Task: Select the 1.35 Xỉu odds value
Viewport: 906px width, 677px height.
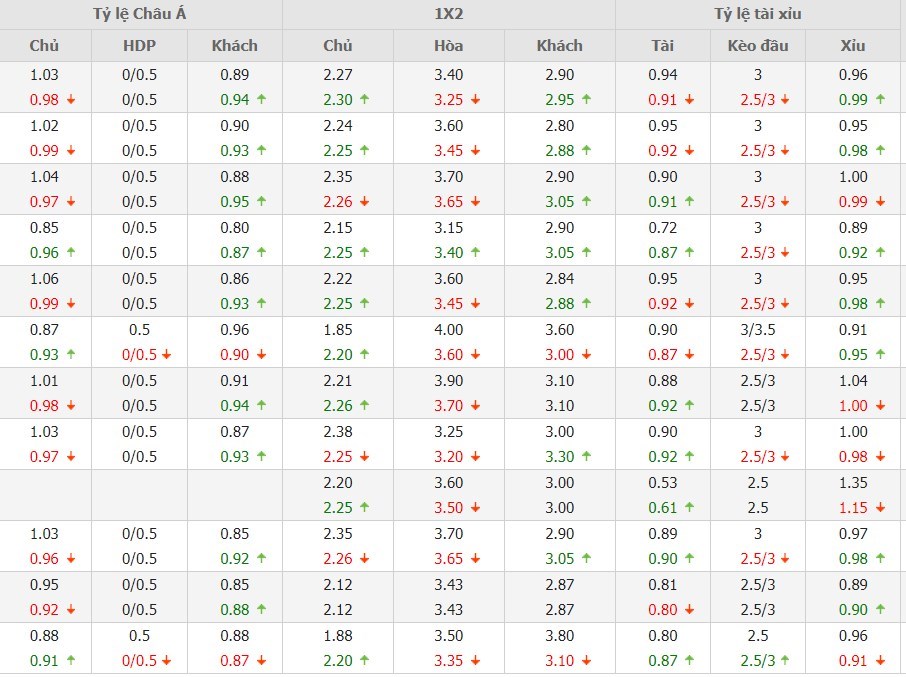Action: pos(854,483)
